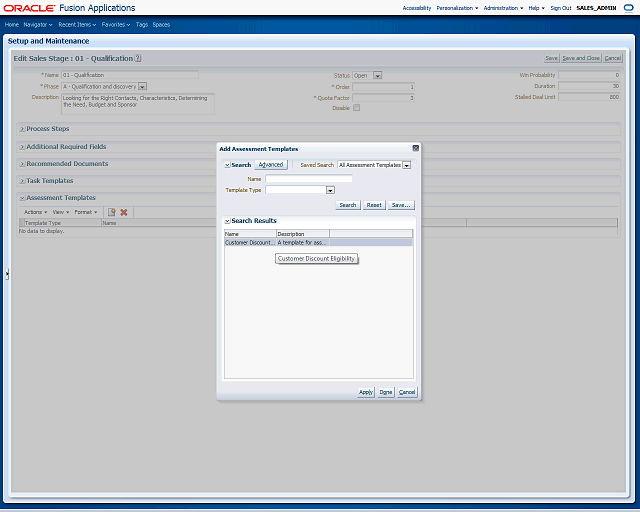
Task: Open the Format menu
Action: coord(86,212)
